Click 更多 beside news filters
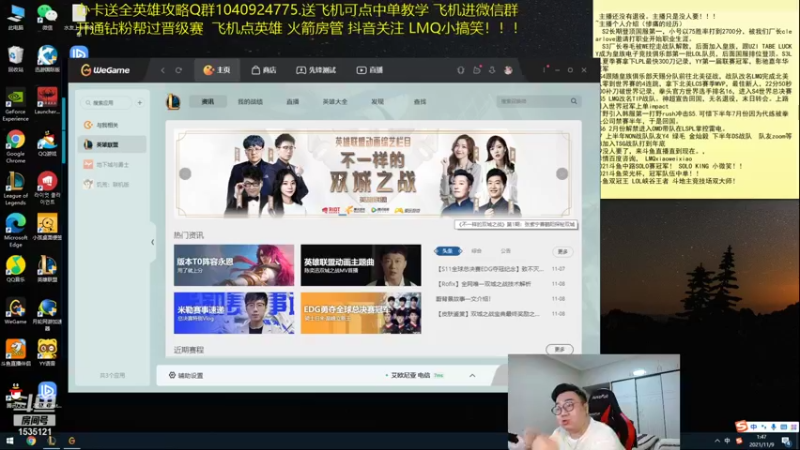The height and width of the screenshot is (450, 800). click(563, 252)
